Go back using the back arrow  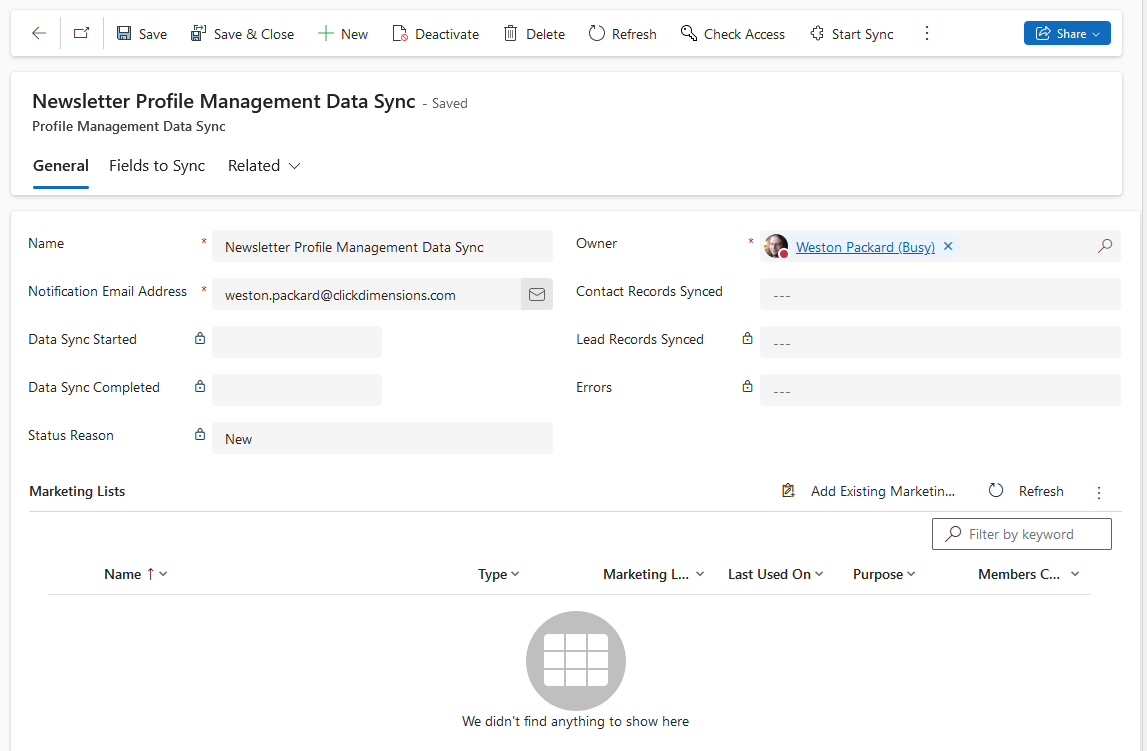pyautogui.click(x=39, y=34)
